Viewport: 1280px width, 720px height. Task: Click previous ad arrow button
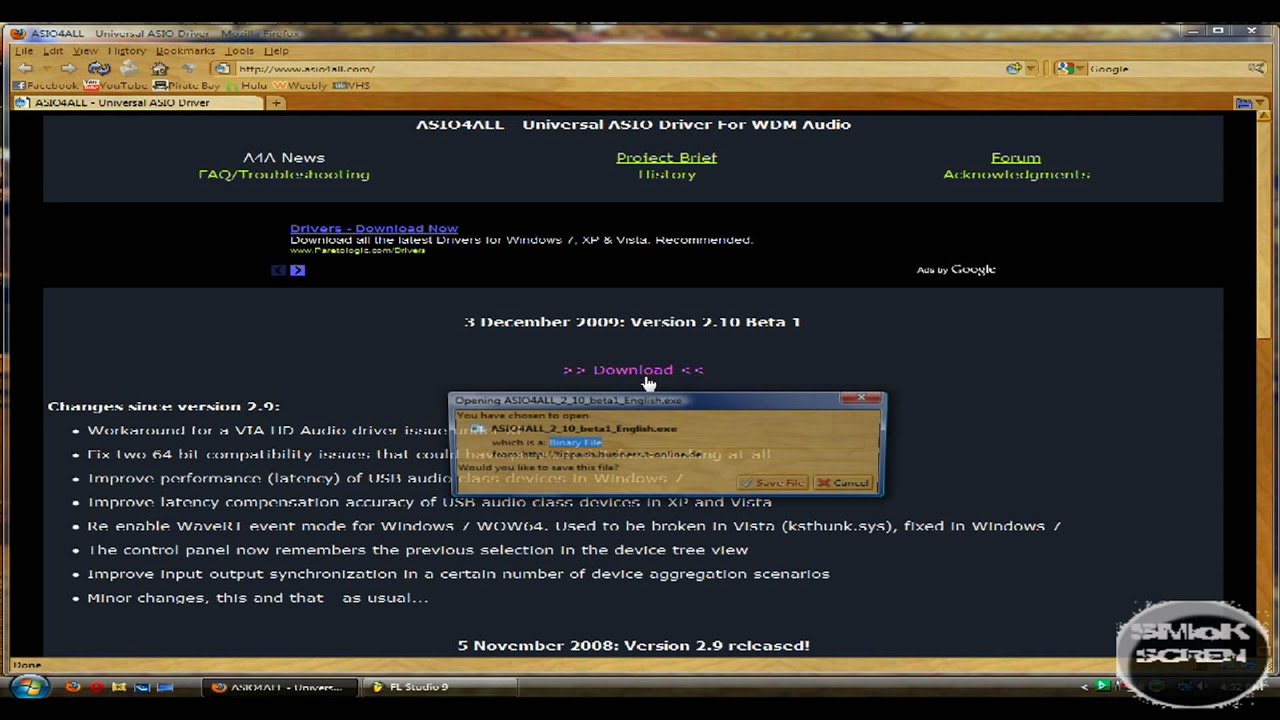point(279,270)
